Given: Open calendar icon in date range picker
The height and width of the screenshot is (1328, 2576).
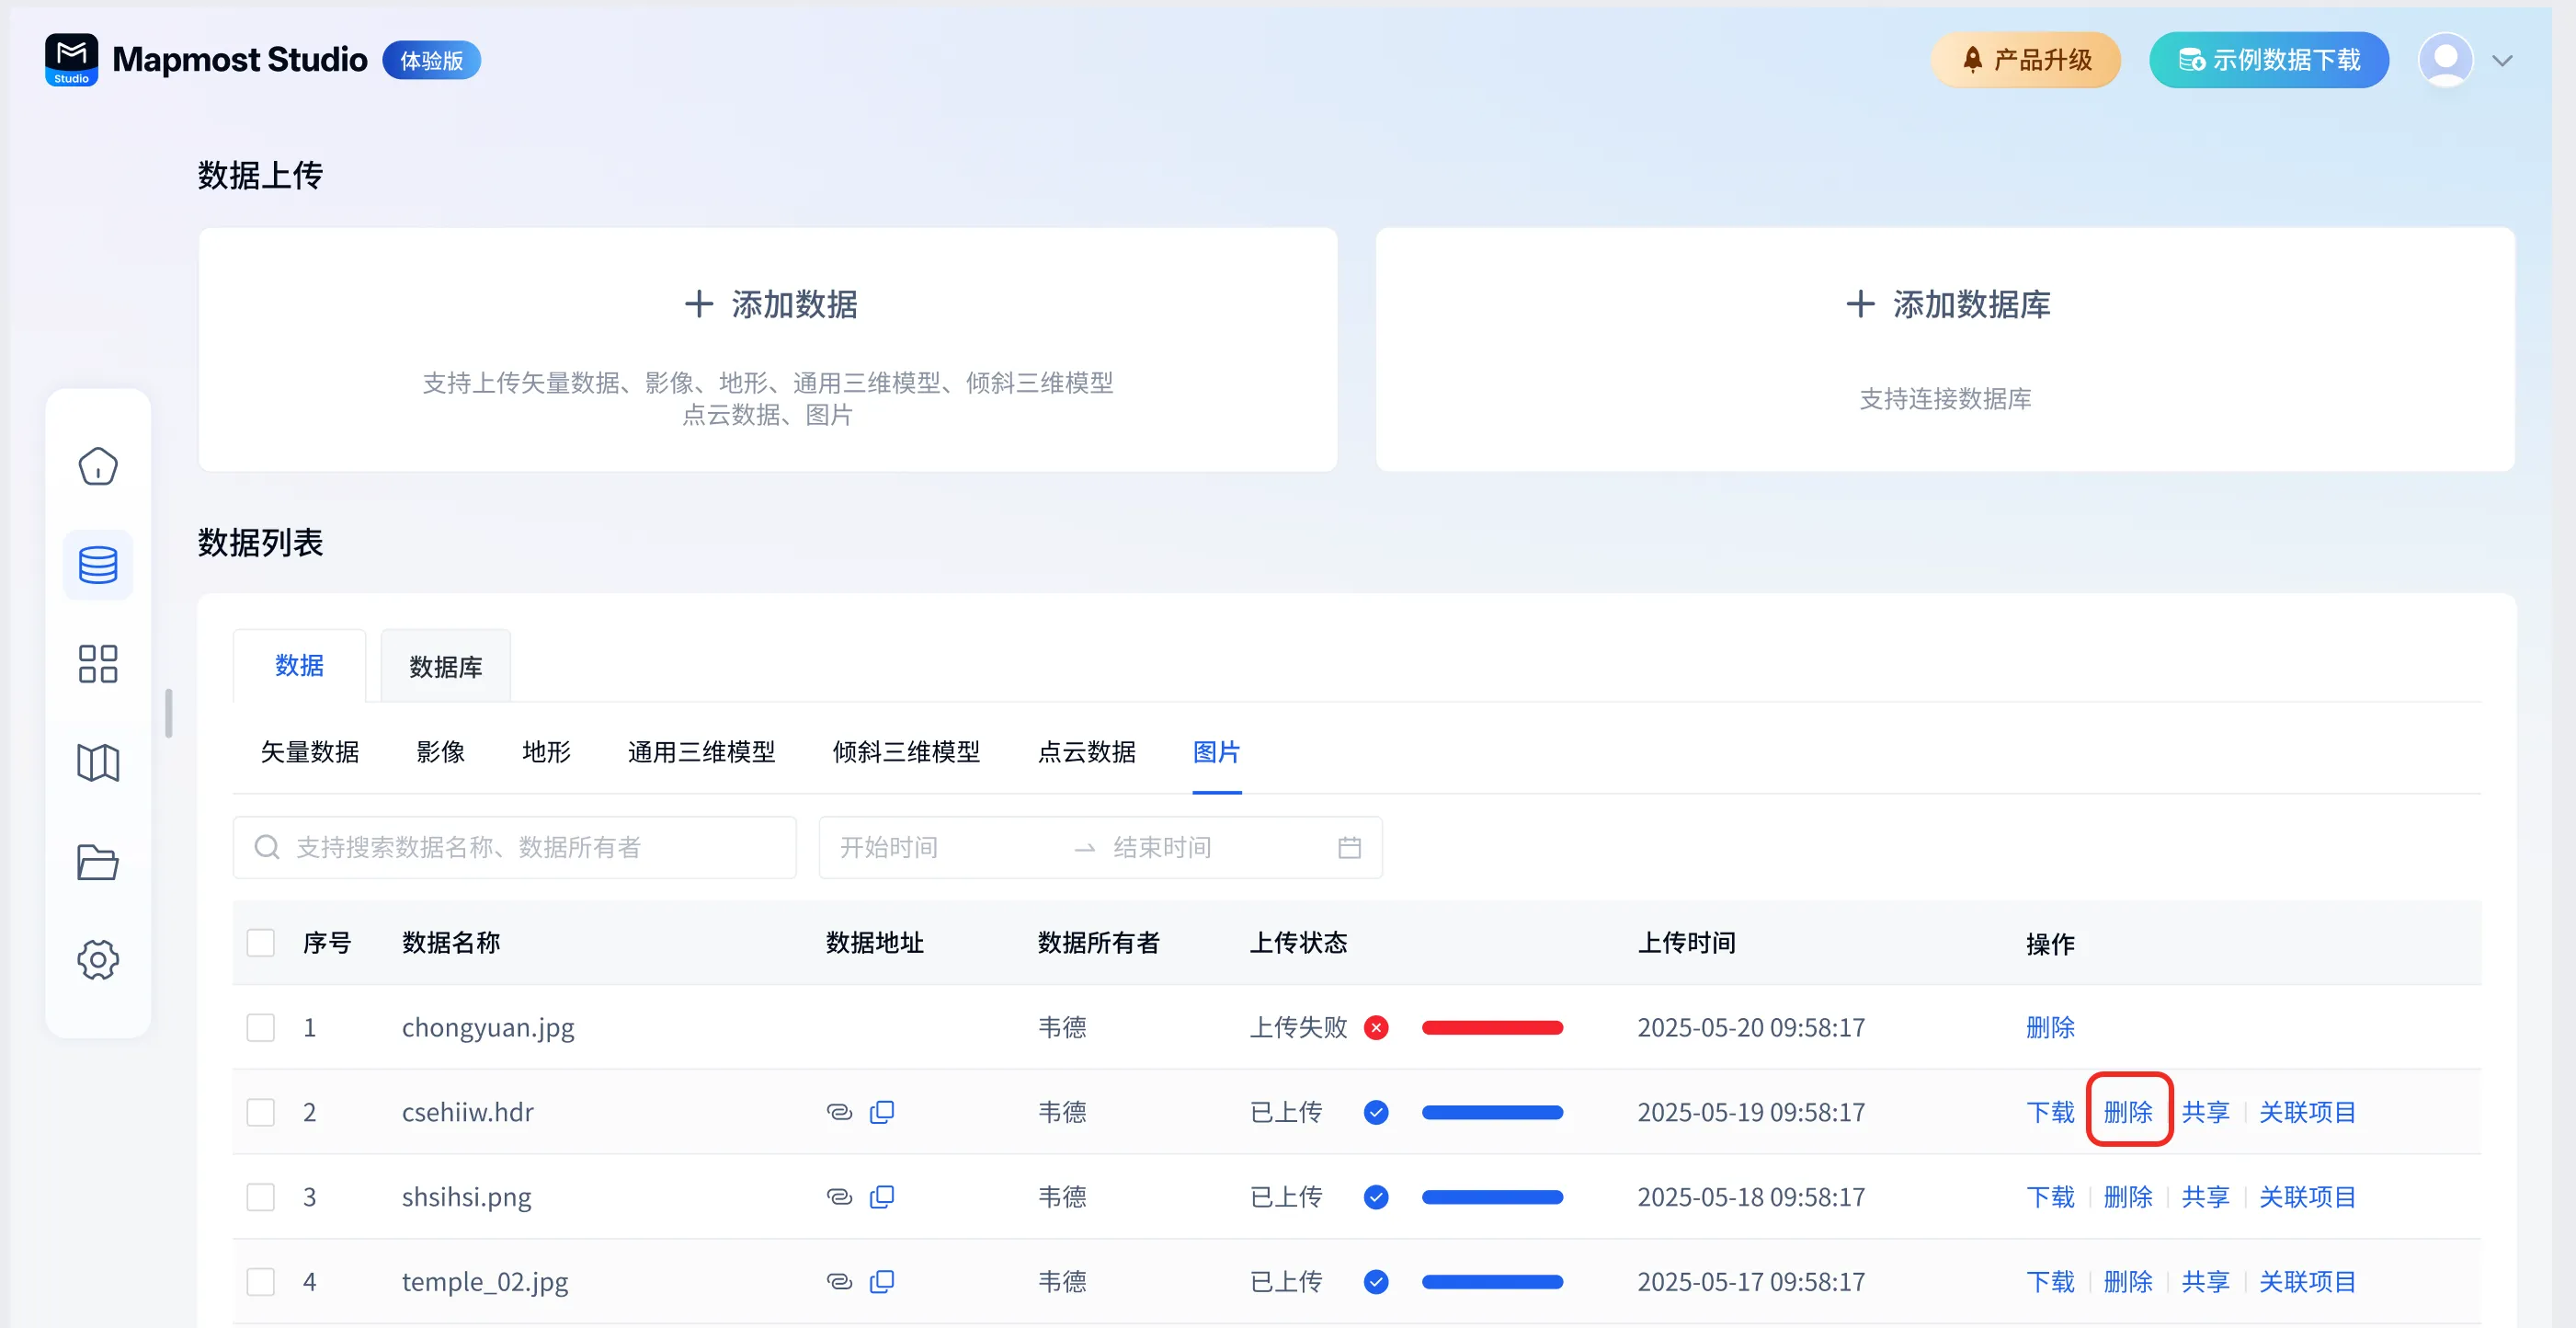Looking at the screenshot, I should click(x=1349, y=848).
